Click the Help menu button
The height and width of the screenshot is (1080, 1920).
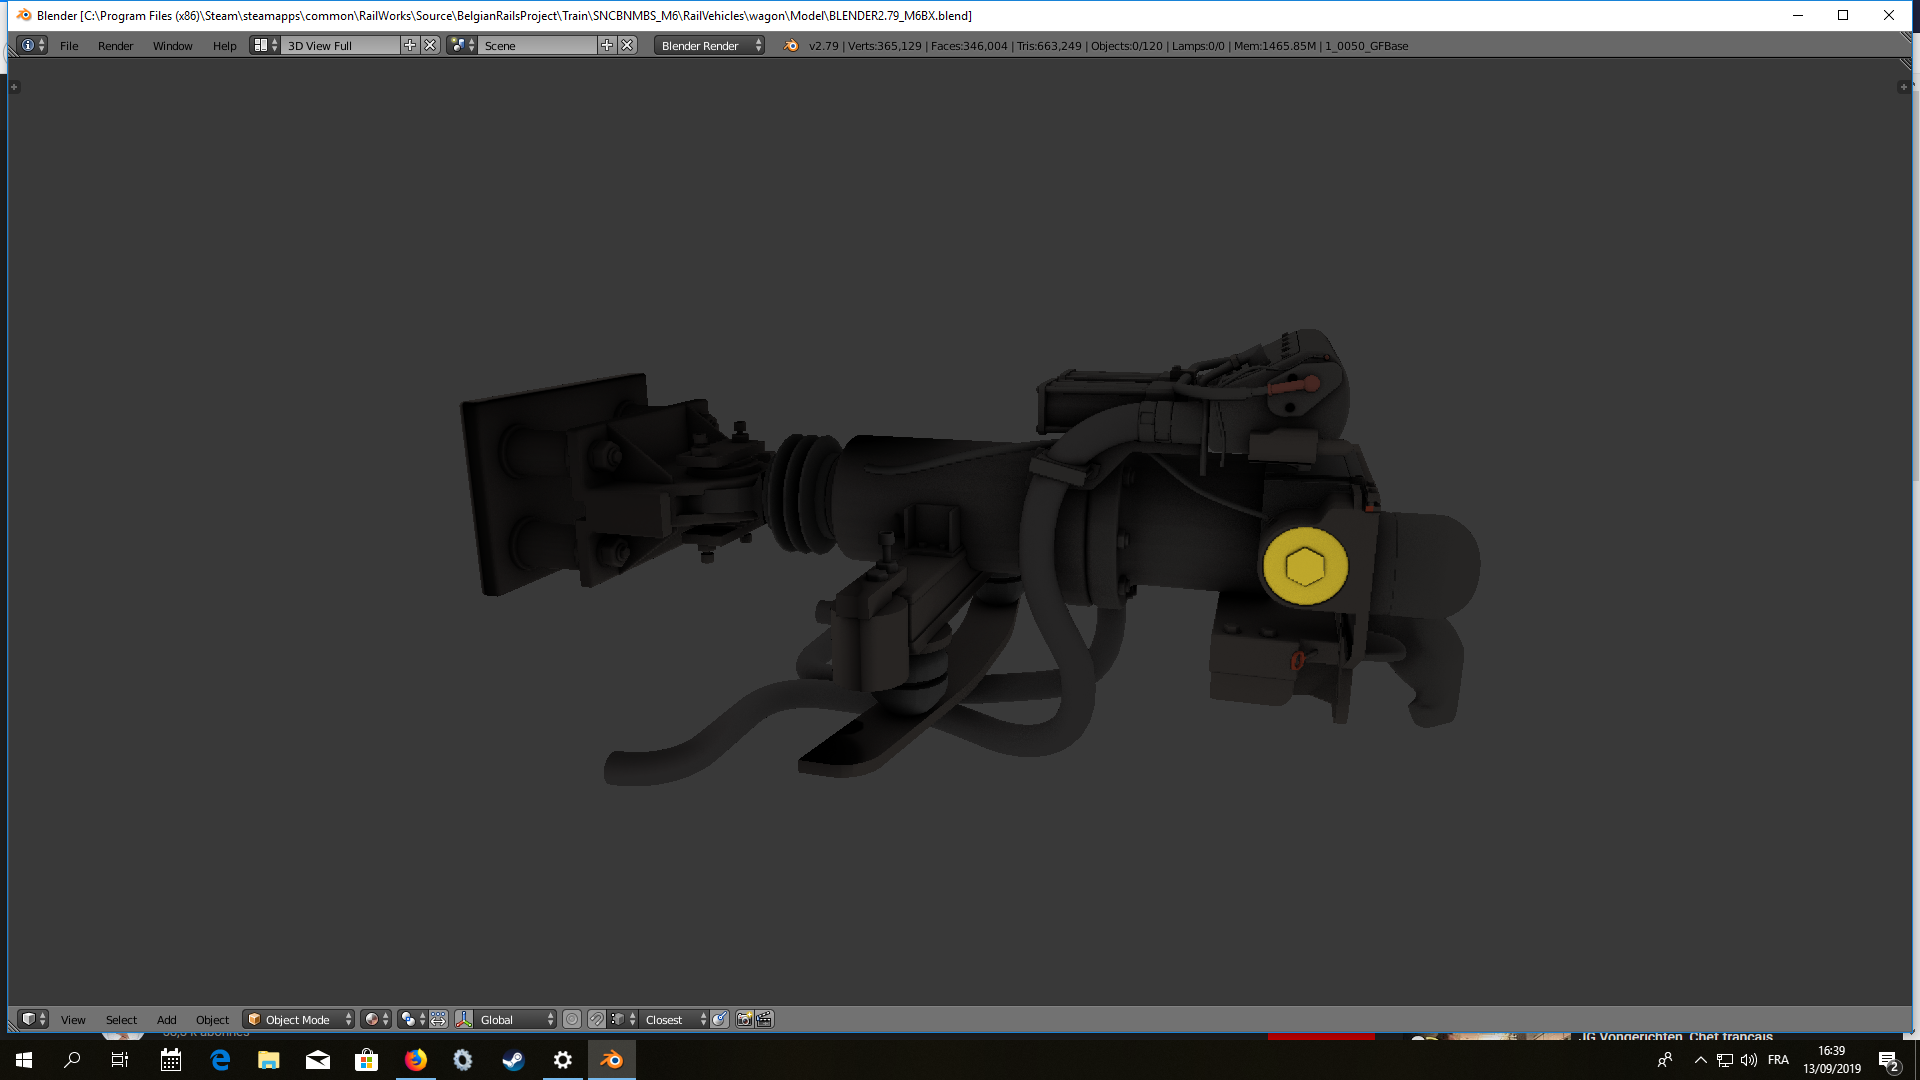tap(224, 45)
